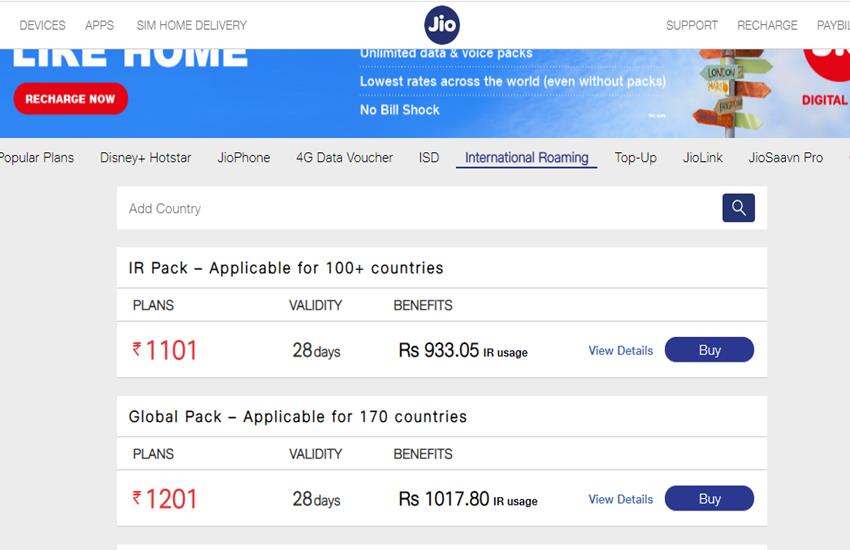Open the RECHARGE menu
The image size is (850, 550).
pos(767,25)
